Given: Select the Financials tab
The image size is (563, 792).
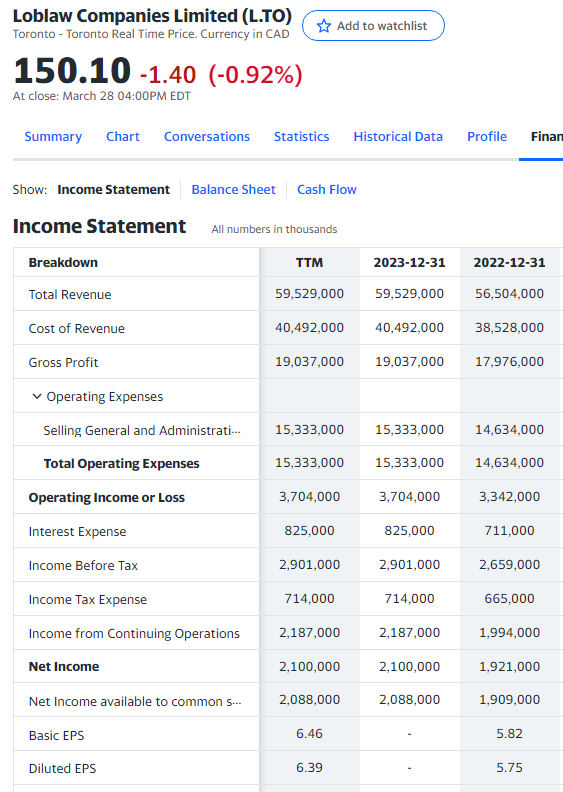Looking at the screenshot, I should [547, 136].
